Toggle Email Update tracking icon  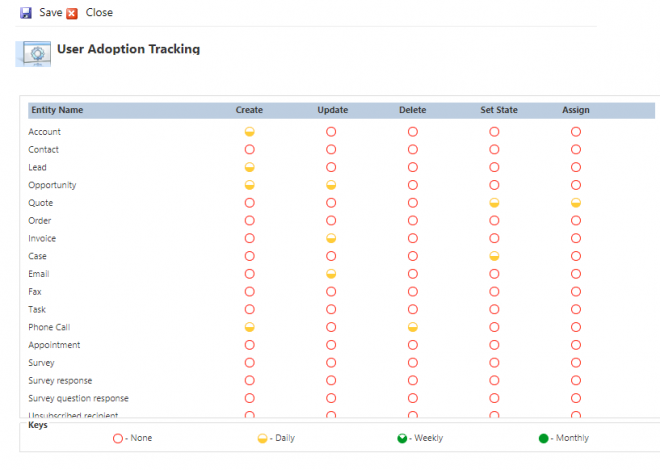tap(331, 274)
